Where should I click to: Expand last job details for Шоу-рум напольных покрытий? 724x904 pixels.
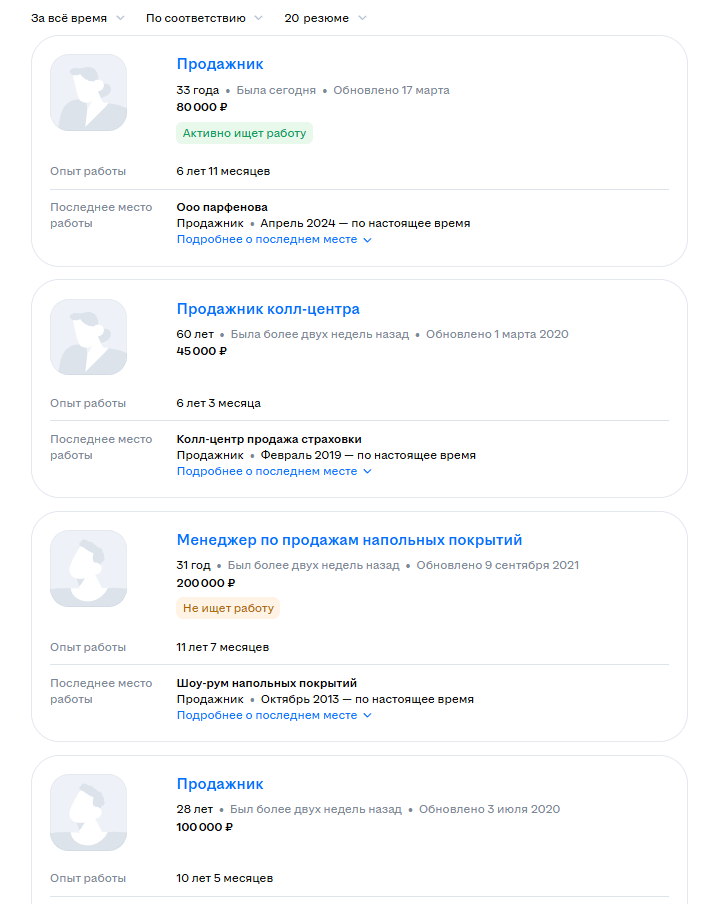(x=267, y=716)
